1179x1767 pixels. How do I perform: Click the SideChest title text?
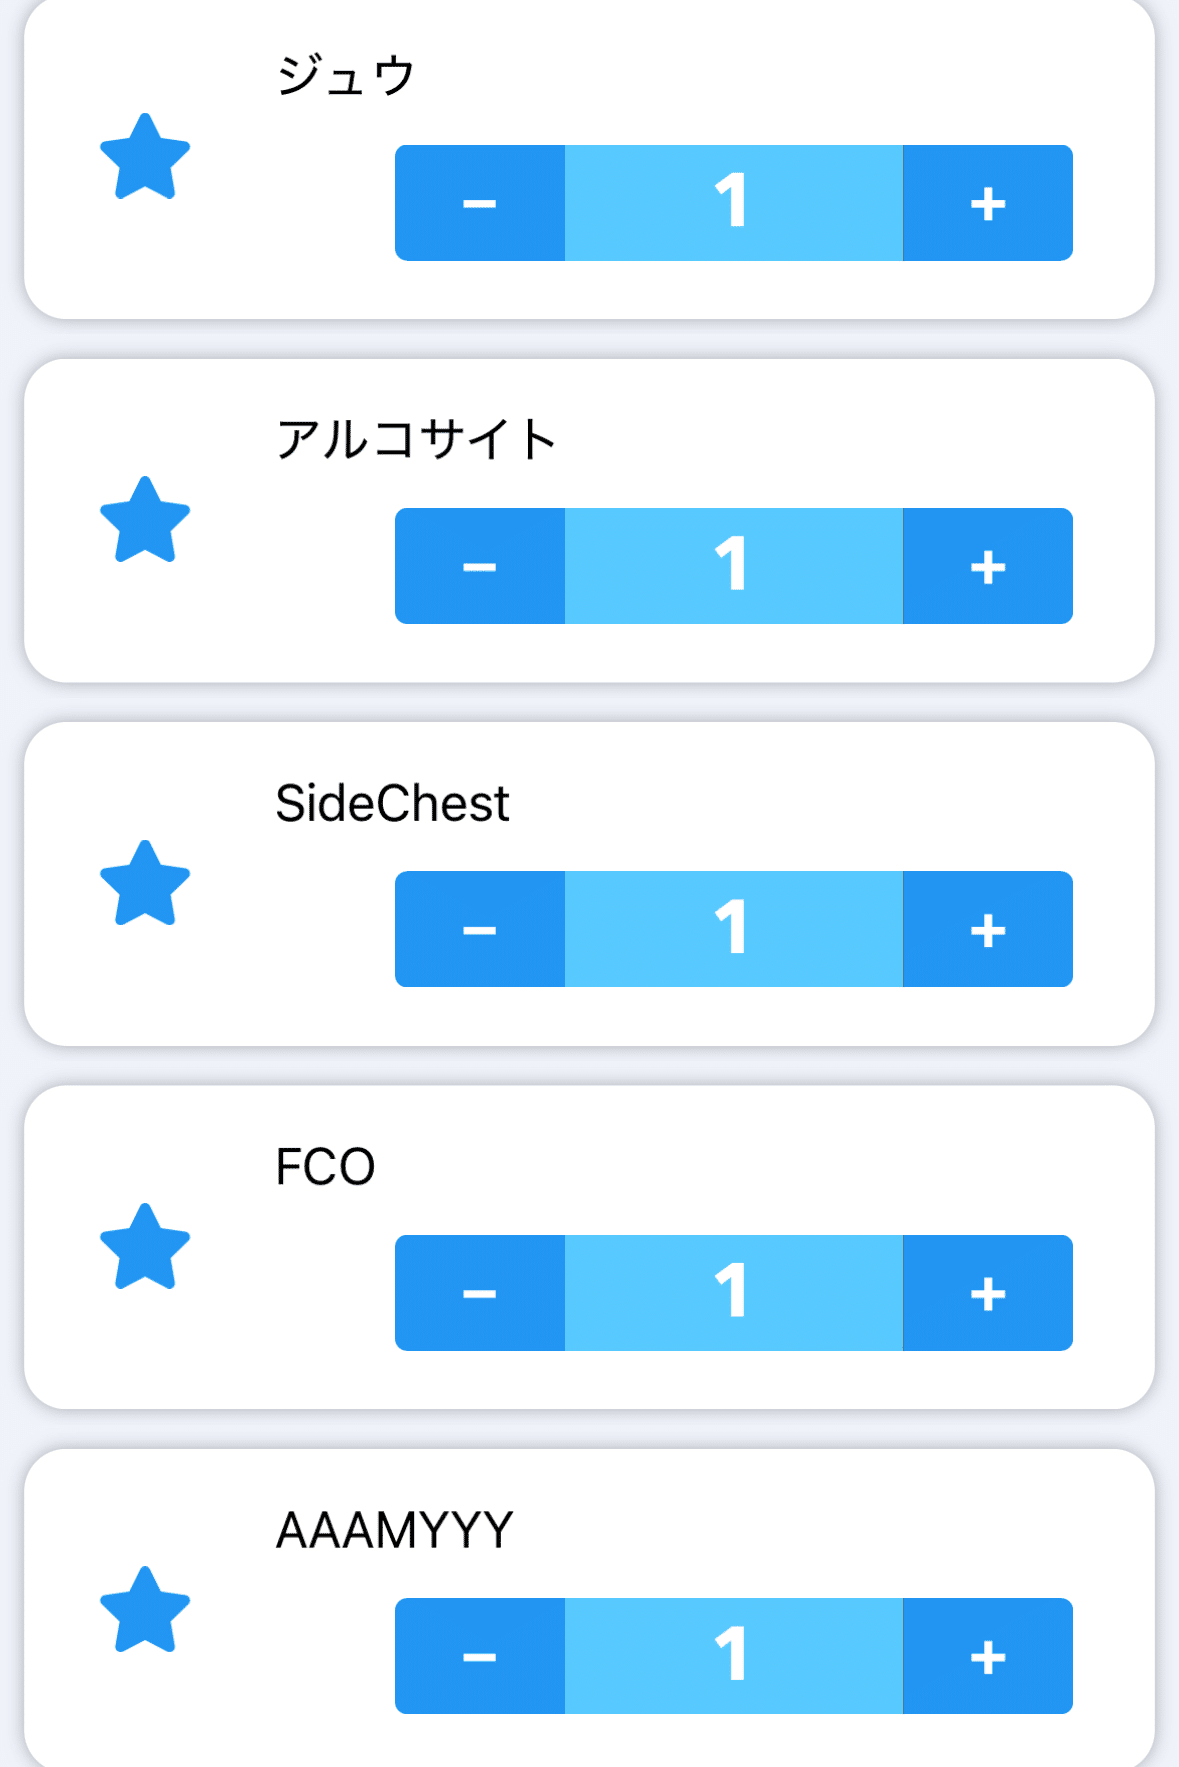click(x=392, y=803)
